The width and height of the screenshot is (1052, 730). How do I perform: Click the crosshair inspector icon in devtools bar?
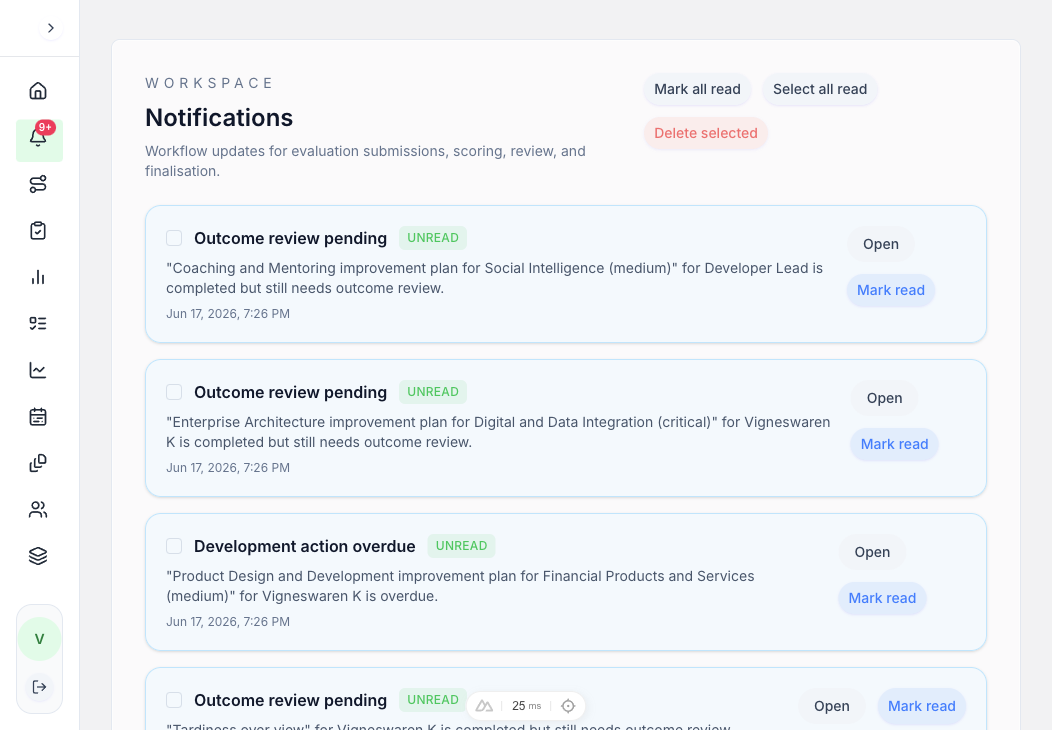[x=568, y=706]
